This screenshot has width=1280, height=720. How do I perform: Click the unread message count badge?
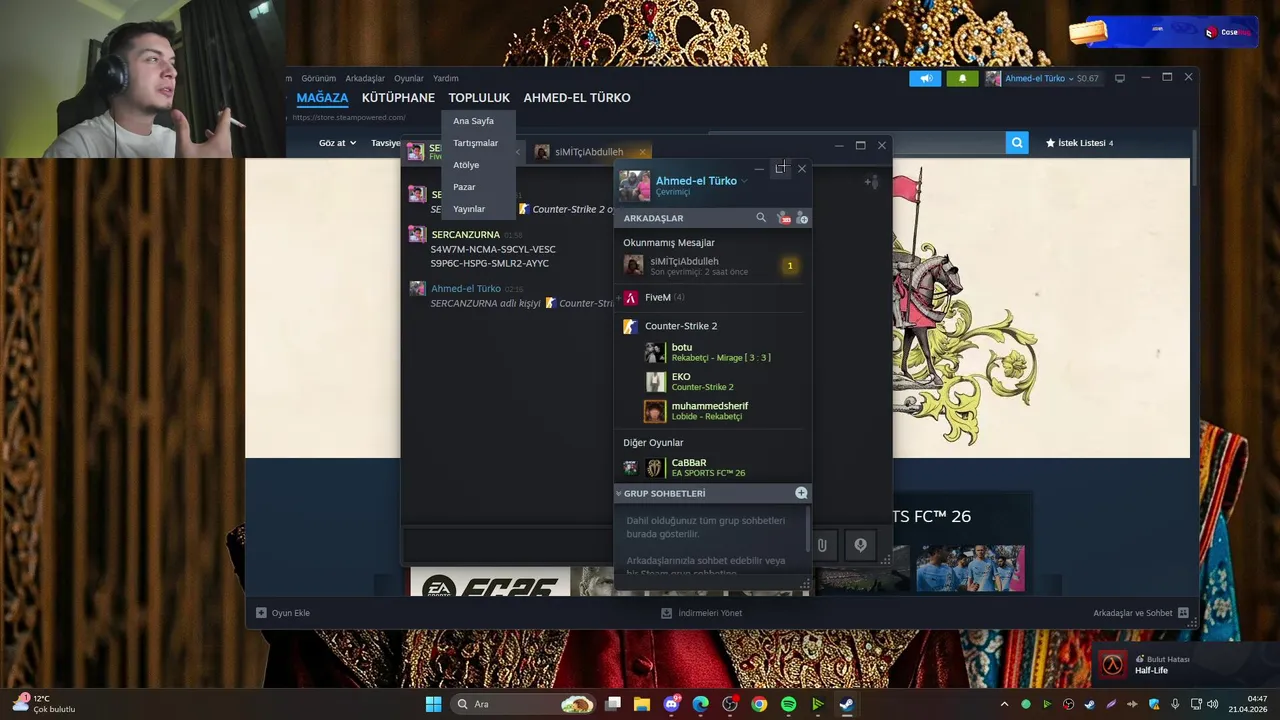point(790,266)
